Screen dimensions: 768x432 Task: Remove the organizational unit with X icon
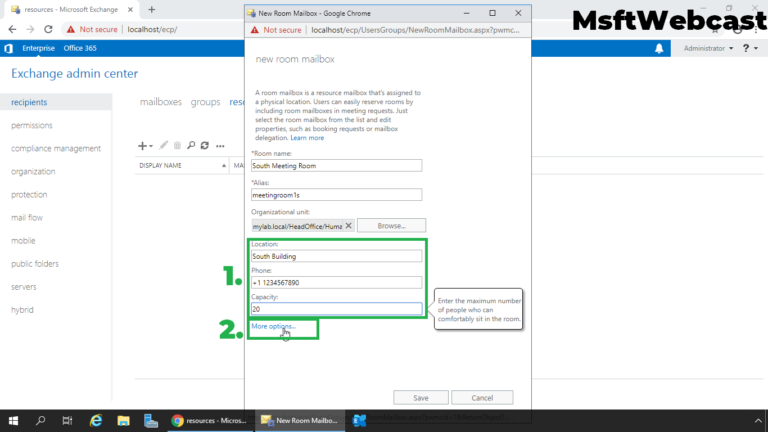pyautogui.click(x=349, y=226)
